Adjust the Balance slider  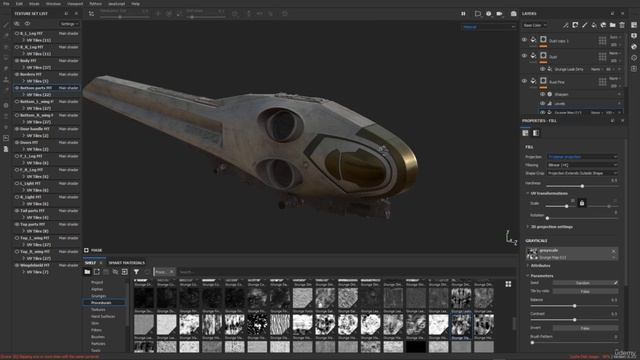click(574, 306)
